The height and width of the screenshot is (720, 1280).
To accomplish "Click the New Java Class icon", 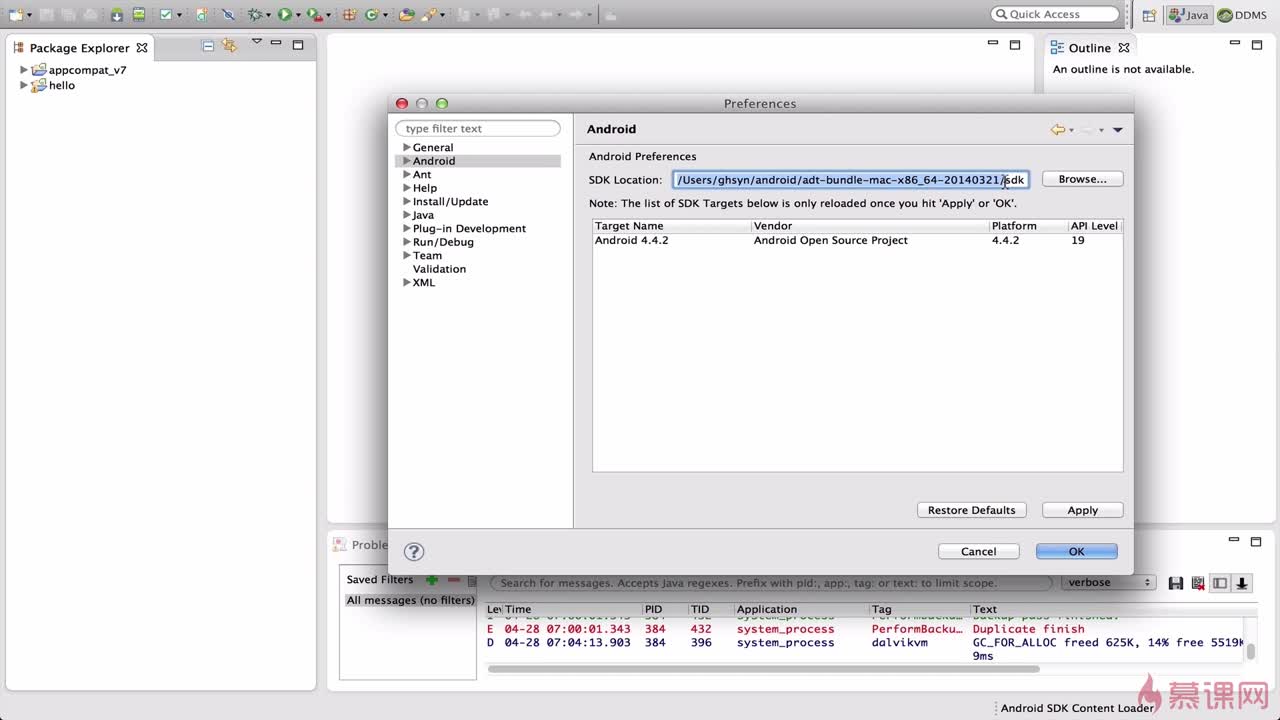I will 371,15.
